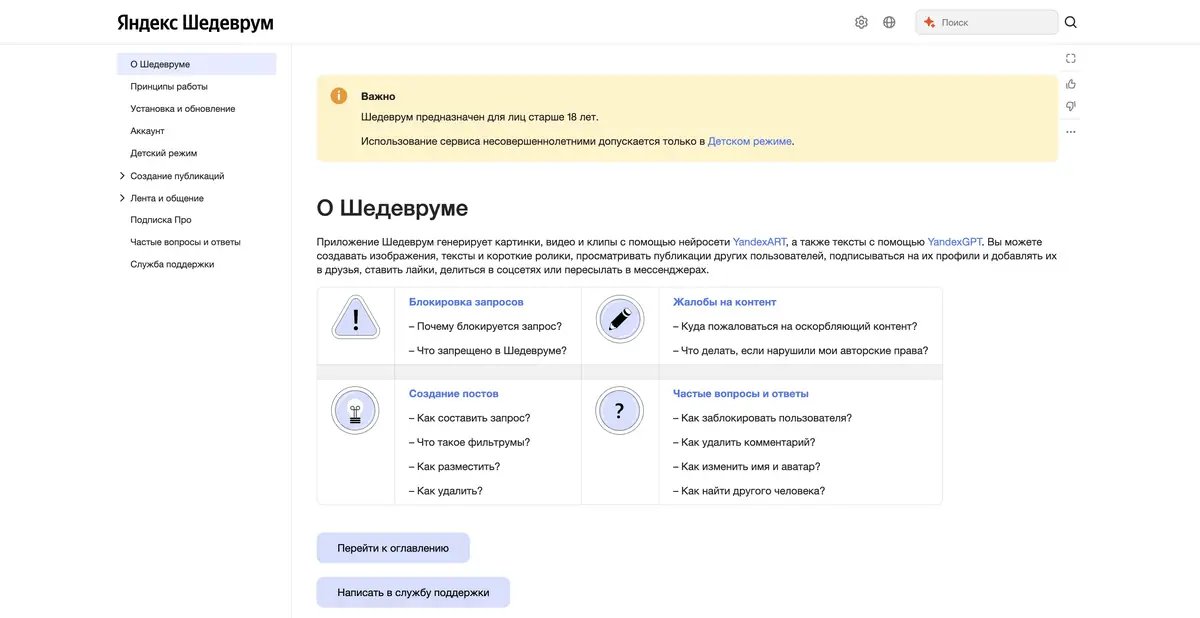1200x618 pixels.
Task: Follow the Детском режиме link in notice
Action: tap(750, 141)
